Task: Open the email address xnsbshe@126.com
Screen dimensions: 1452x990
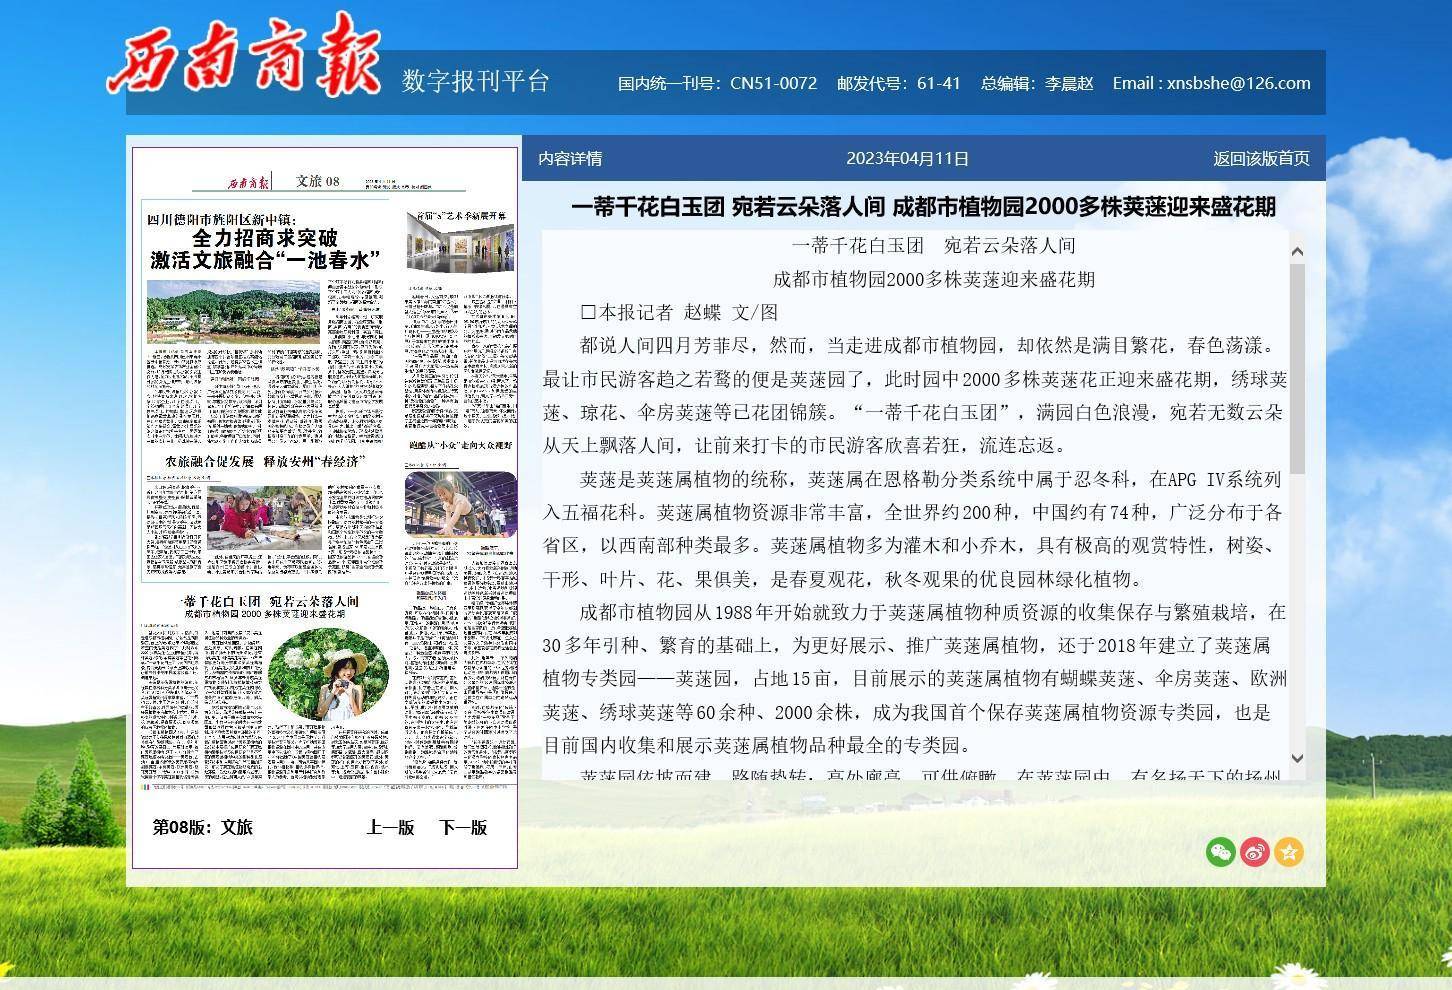Action: click(1211, 83)
